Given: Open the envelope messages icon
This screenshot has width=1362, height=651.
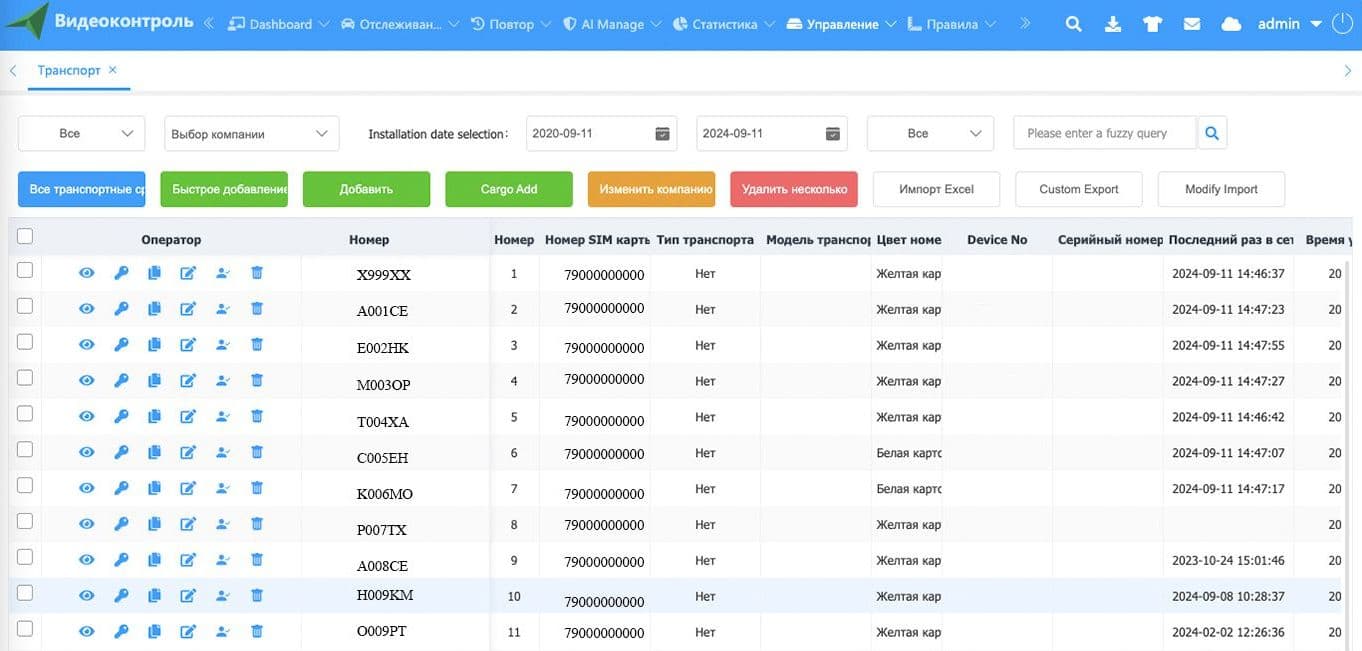Looking at the screenshot, I should [1192, 24].
